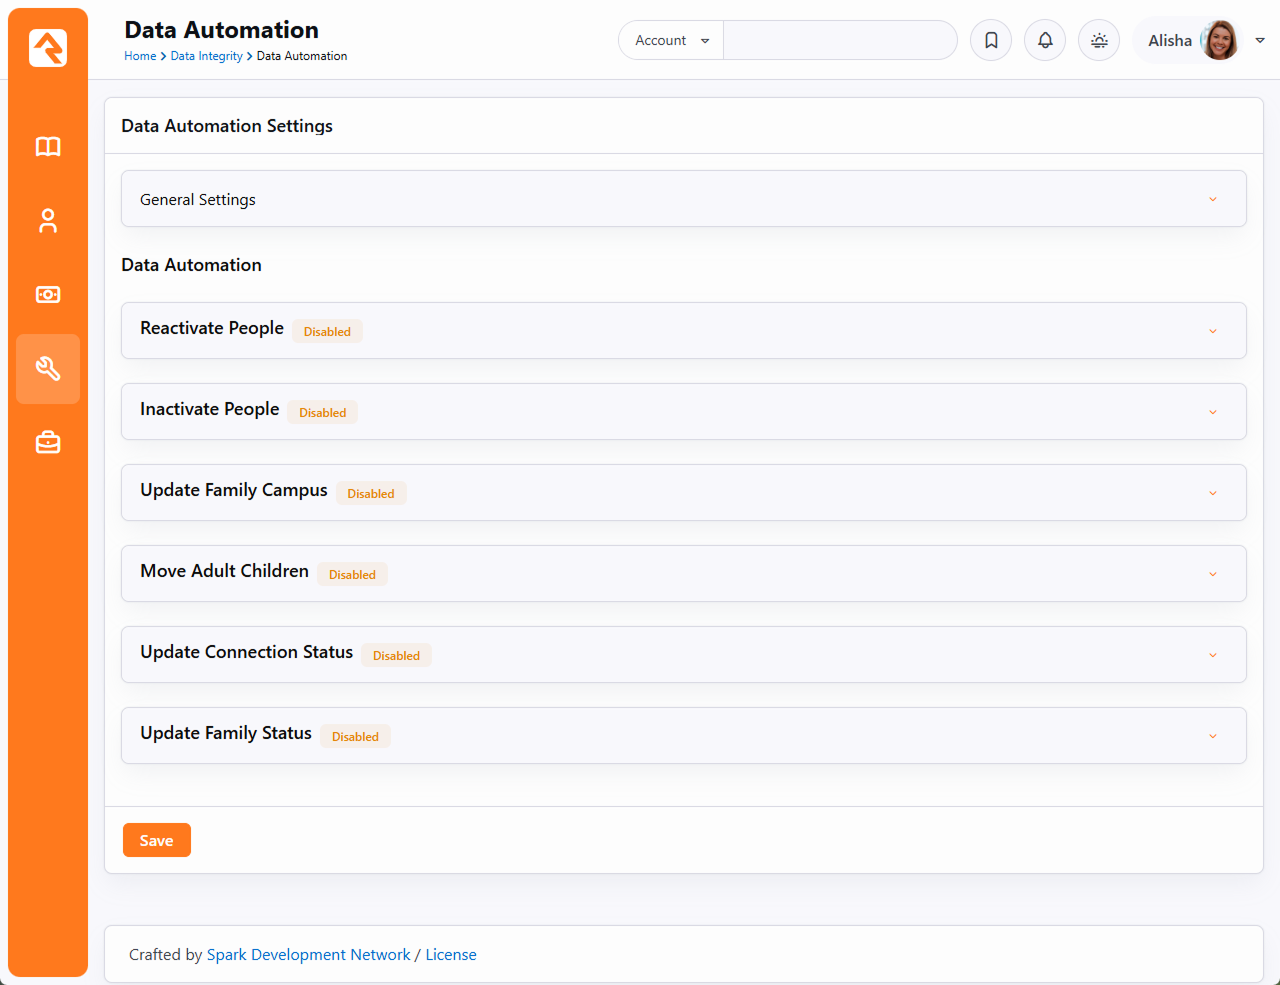
Task: Select the wrench tools icon in sidebar
Action: (48, 369)
